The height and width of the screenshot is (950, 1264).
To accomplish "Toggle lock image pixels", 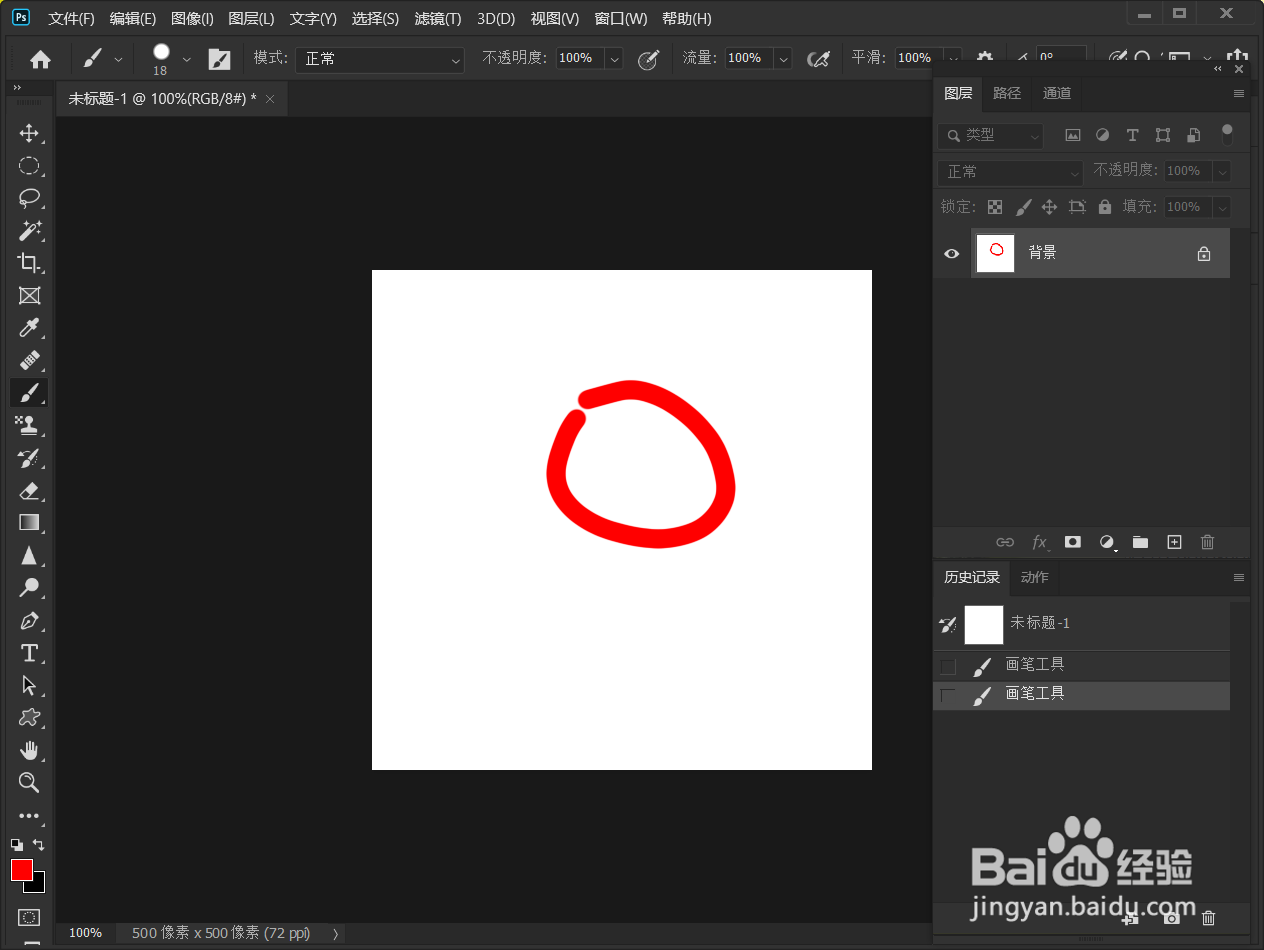I will [x=1023, y=207].
